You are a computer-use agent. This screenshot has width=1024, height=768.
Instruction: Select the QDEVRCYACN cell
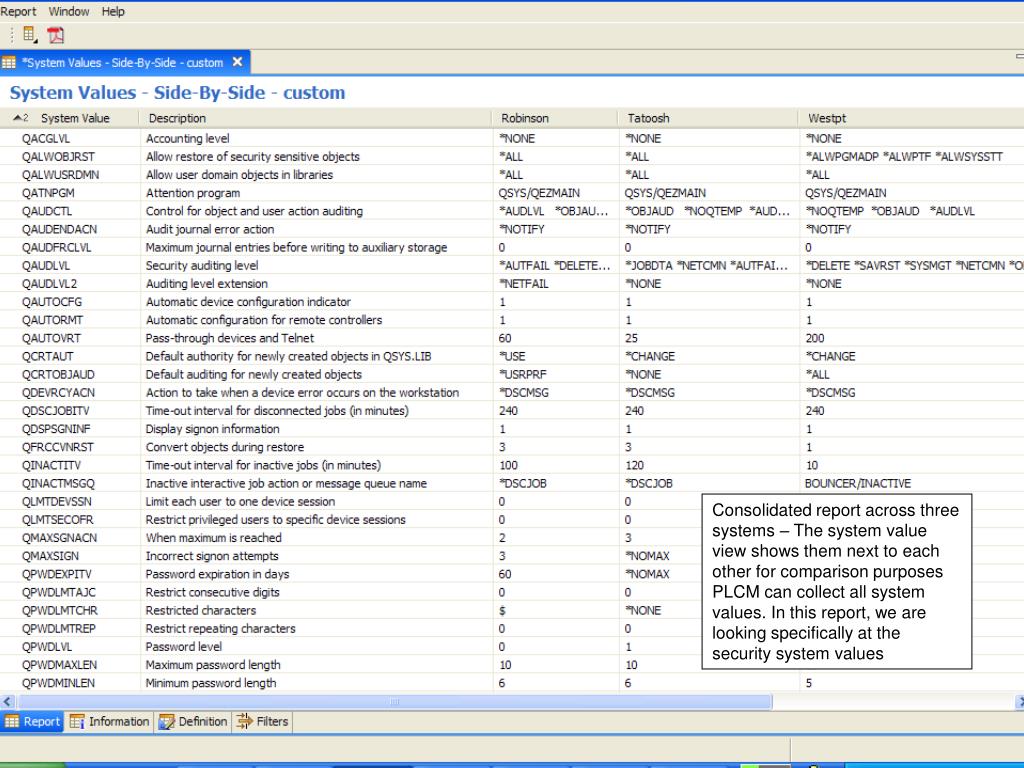pos(58,392)
